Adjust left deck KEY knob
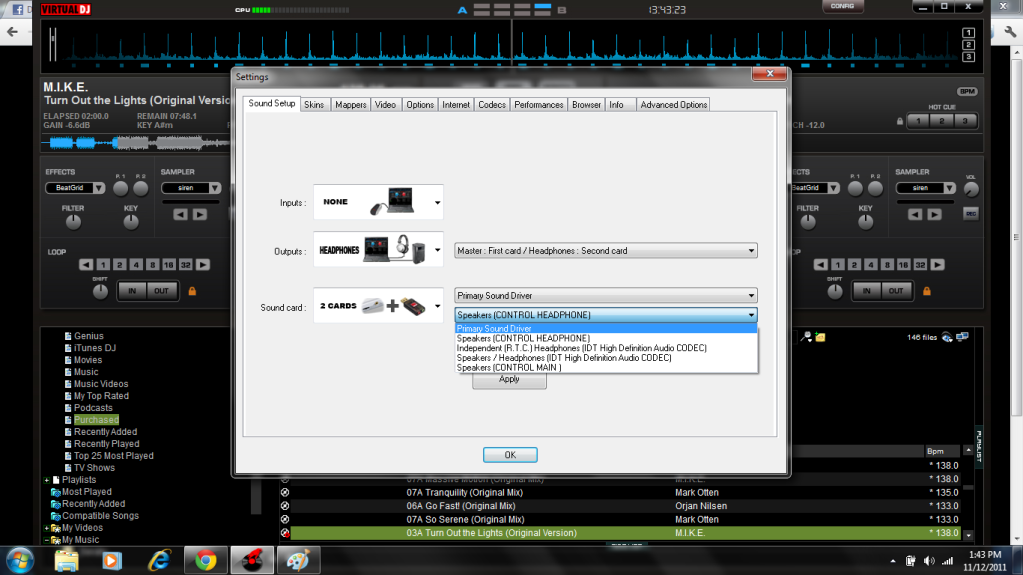1023x575 pixels. point(131,222)
